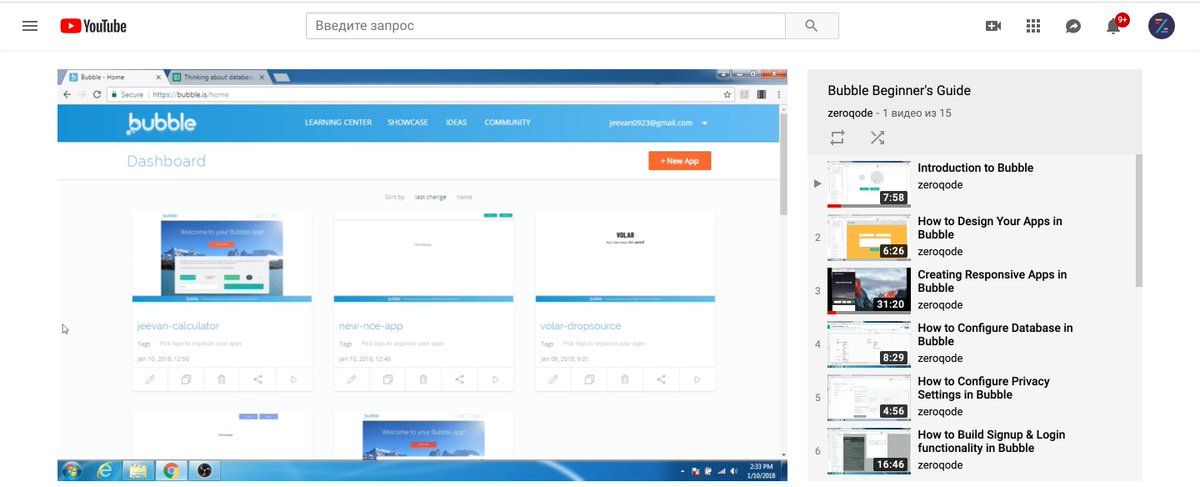Click copy icon for jeevan-calculator
Image resolution: width=1200 pixels, height=487 pixels.
[186, 380]
